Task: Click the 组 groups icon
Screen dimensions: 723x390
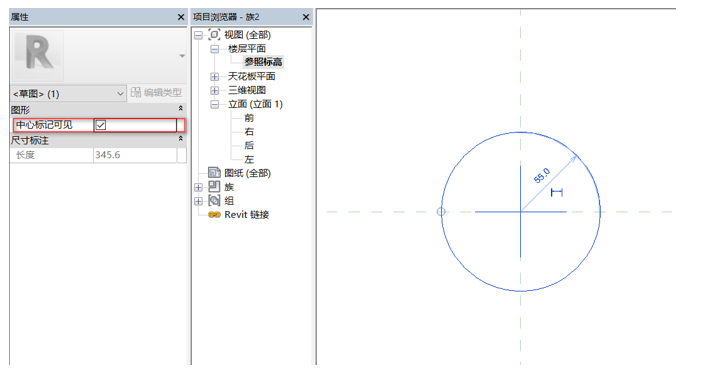Action: tap(214, 201)
